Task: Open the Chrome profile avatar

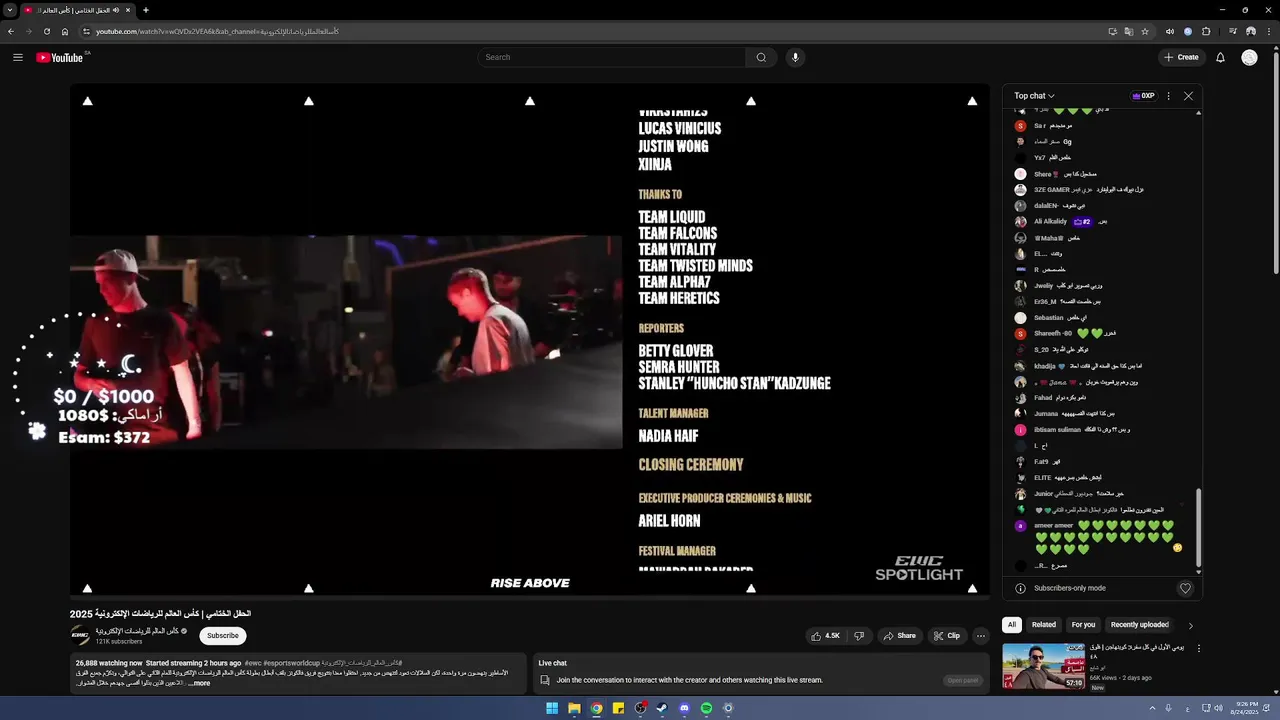Action: click(x=1250, y=31)
